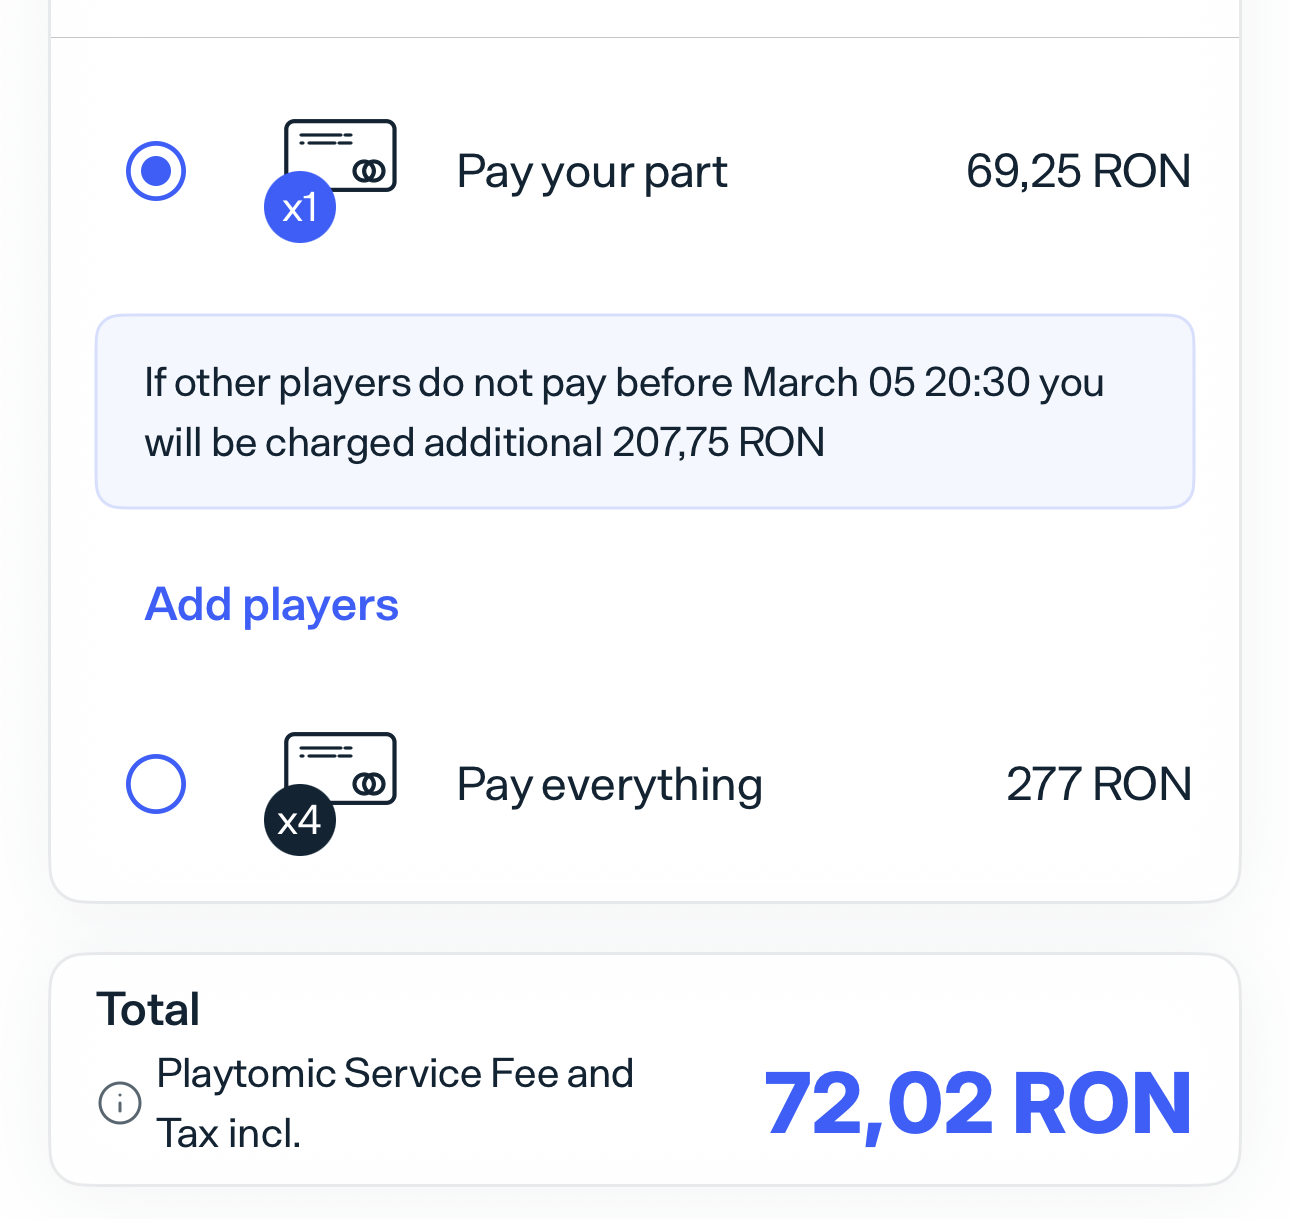Select the Pay everything option
This screenshot has width=1290, height=1219.
coord(156,784)
